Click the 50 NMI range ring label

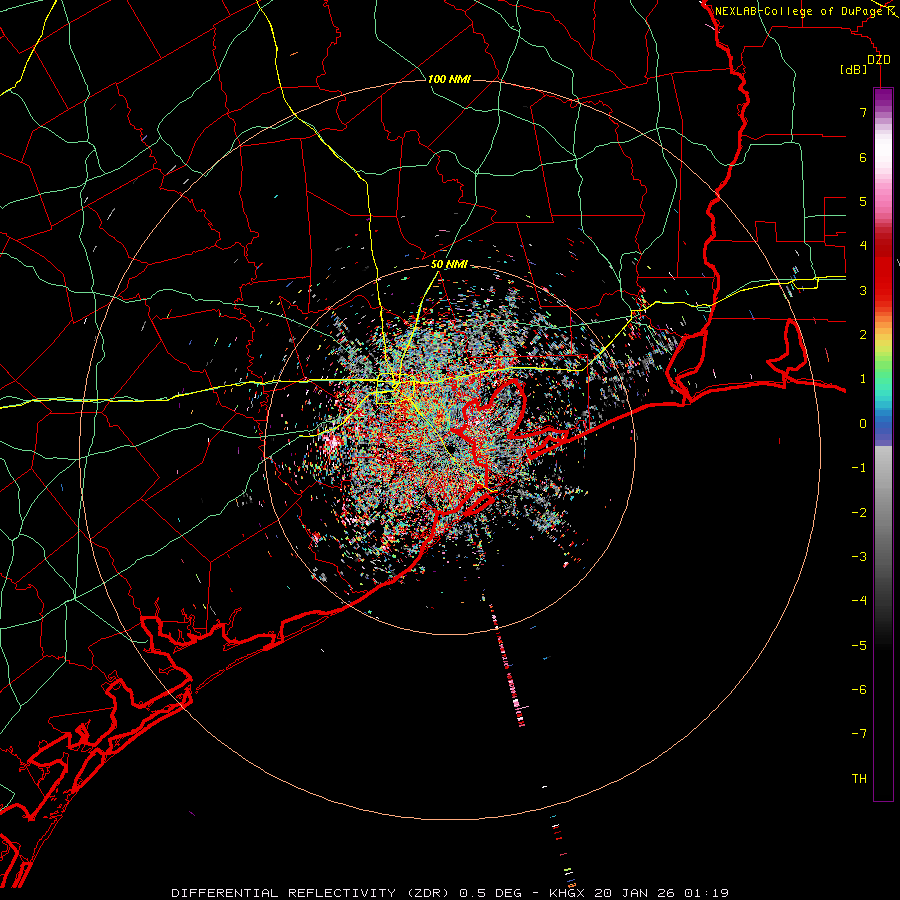click(x=449, y=265)
